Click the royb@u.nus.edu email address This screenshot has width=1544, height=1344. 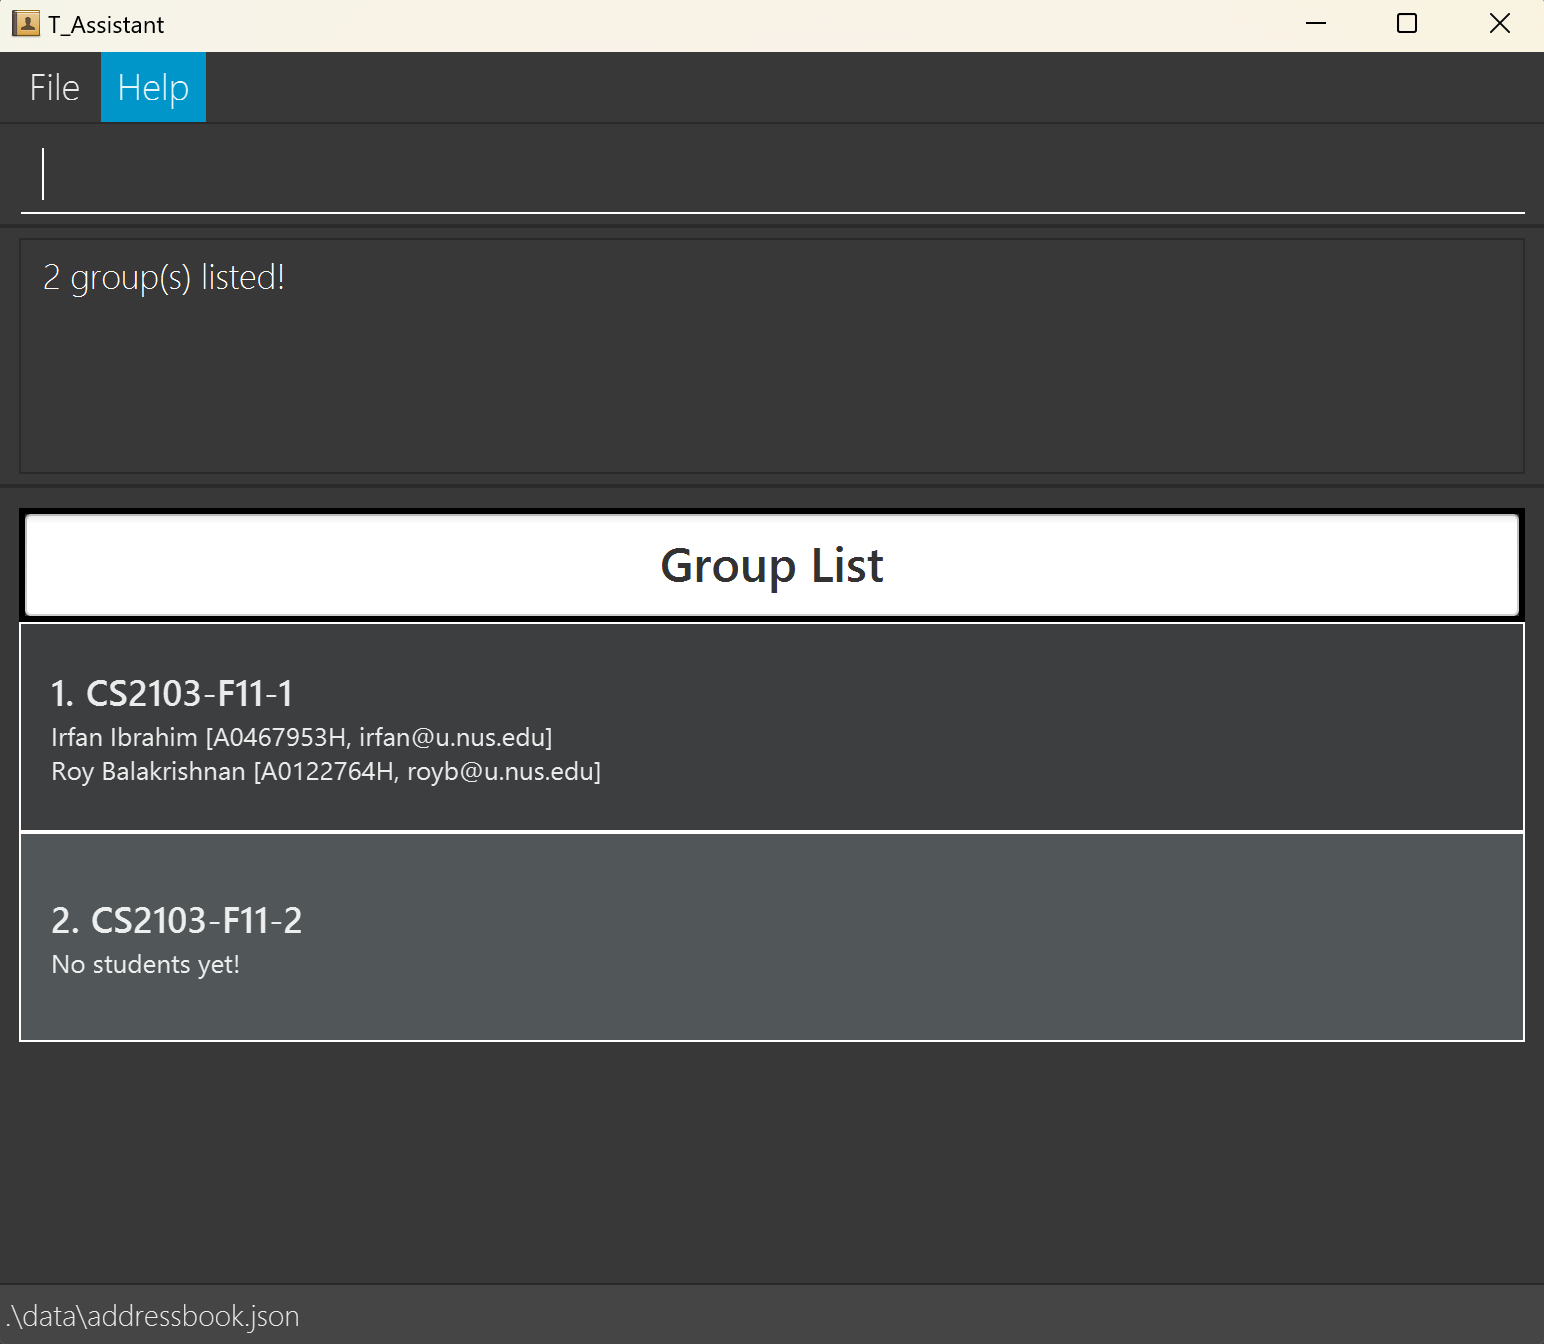[499, 772]
